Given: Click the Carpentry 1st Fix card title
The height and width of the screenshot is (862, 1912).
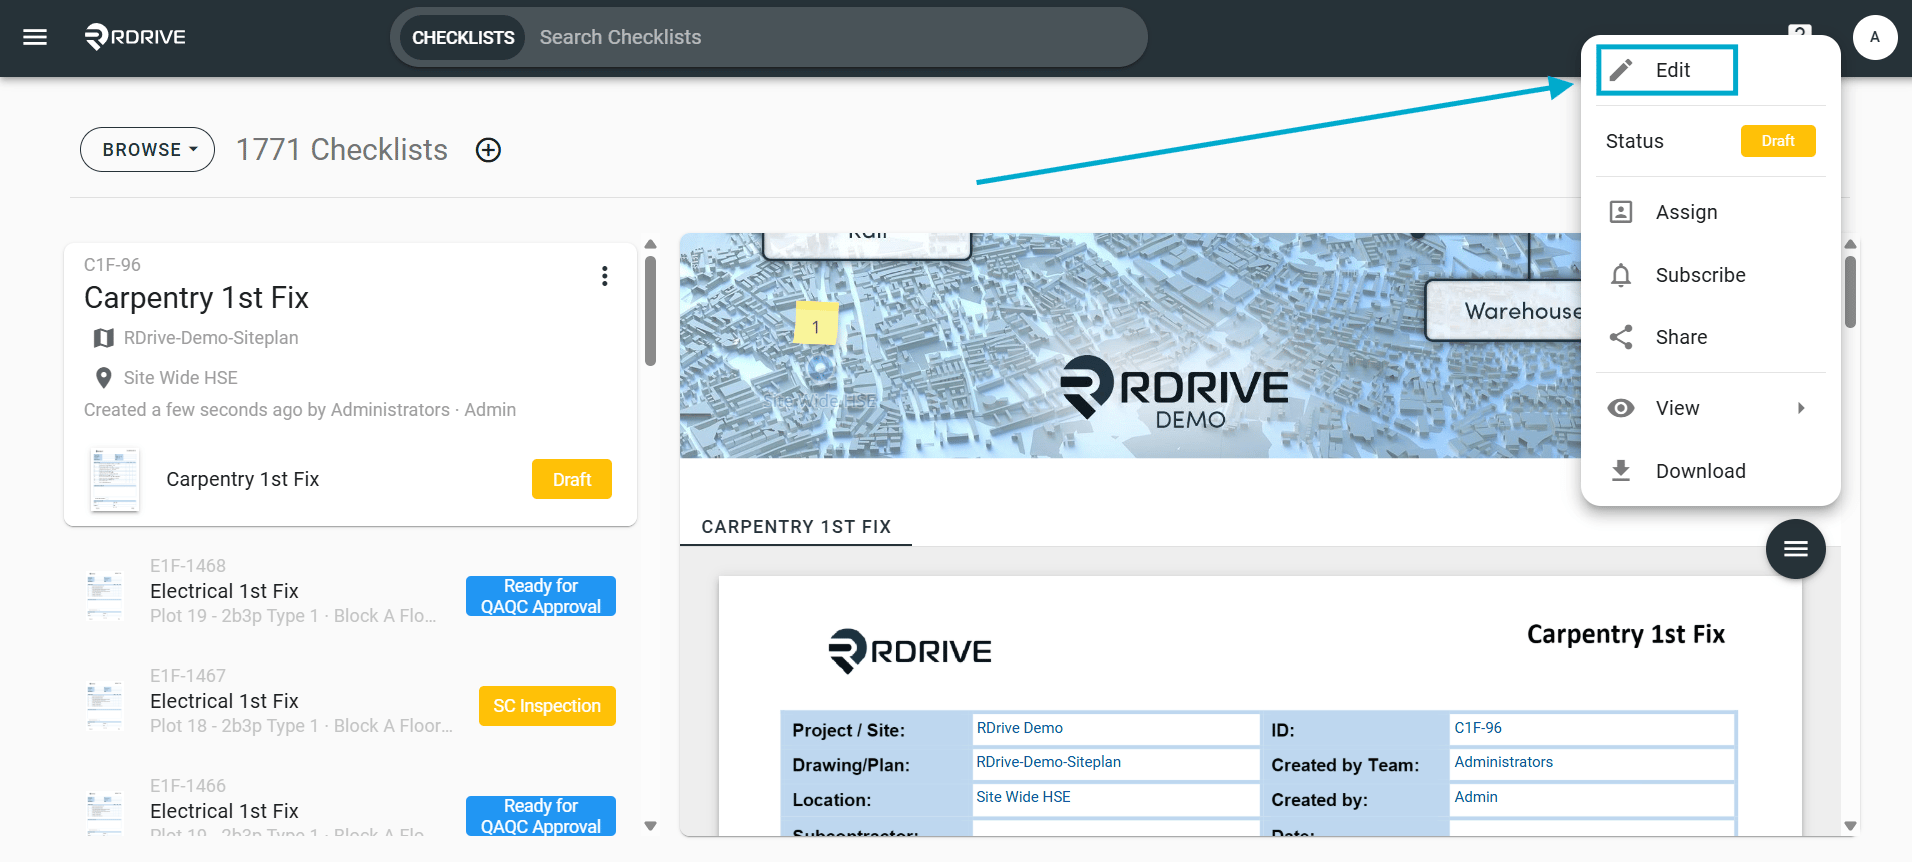Looking at the screenshot, I should pyautogui.click(x=196, y=298).
